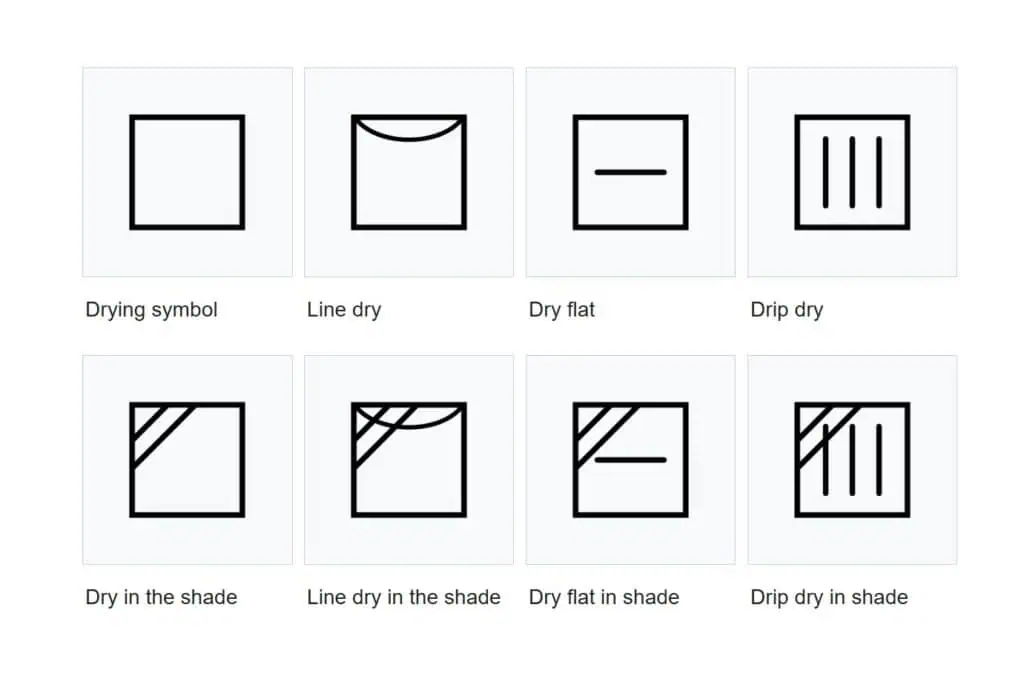Select the Line dry in the shade icon
Viewport: 1024px width, 676px height.
coord(409,460)
